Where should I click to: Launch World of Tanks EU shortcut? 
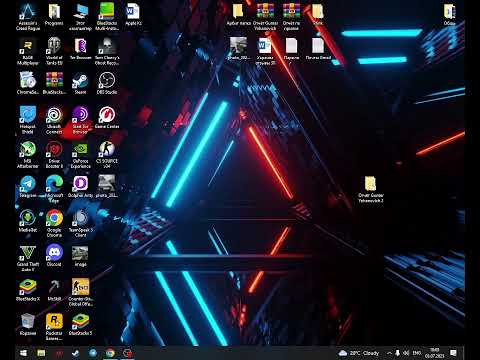pos(54,51)
